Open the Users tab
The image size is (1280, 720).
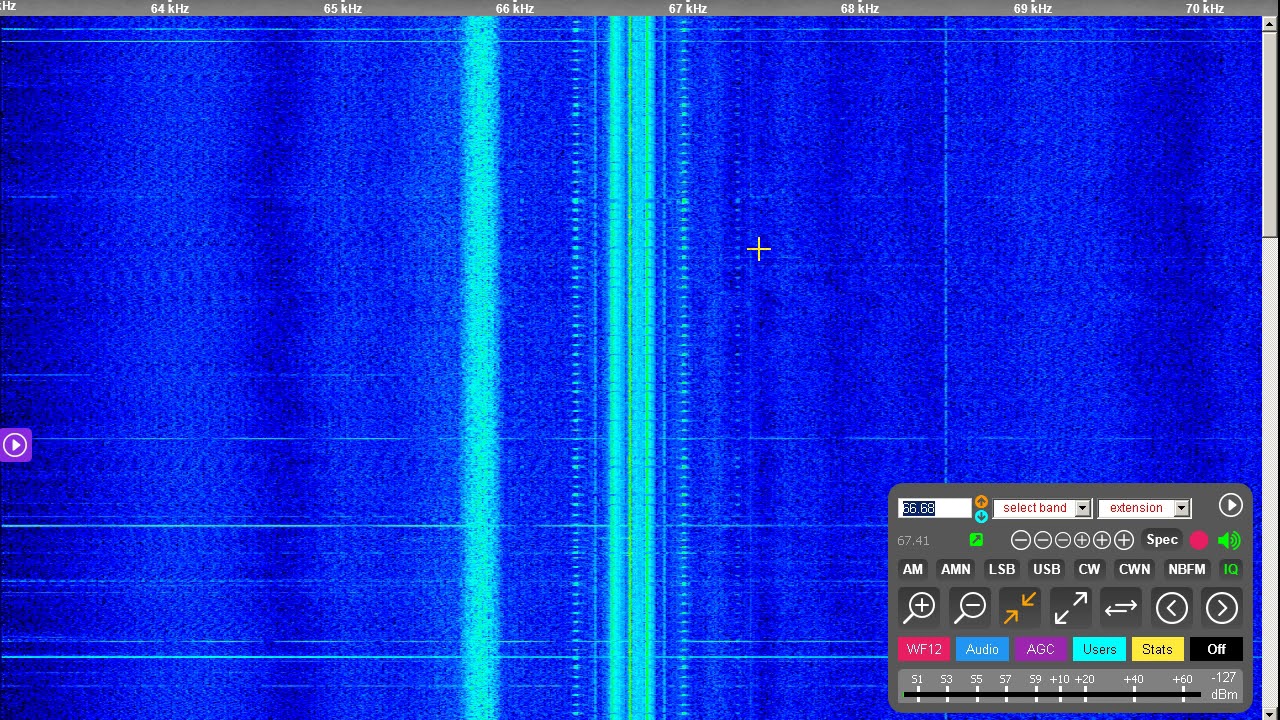pyautogui.click(x=1099, y=649)
